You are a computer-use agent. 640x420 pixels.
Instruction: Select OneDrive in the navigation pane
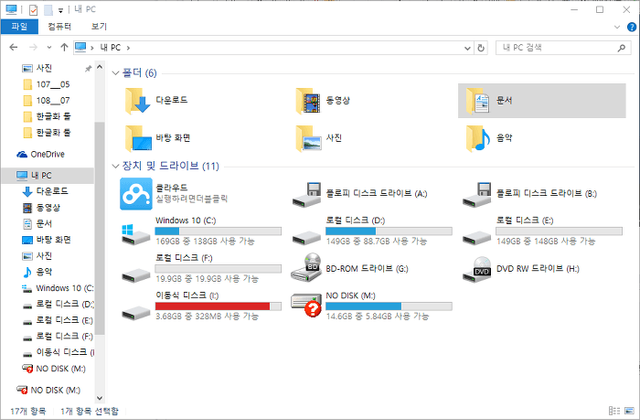46,154
